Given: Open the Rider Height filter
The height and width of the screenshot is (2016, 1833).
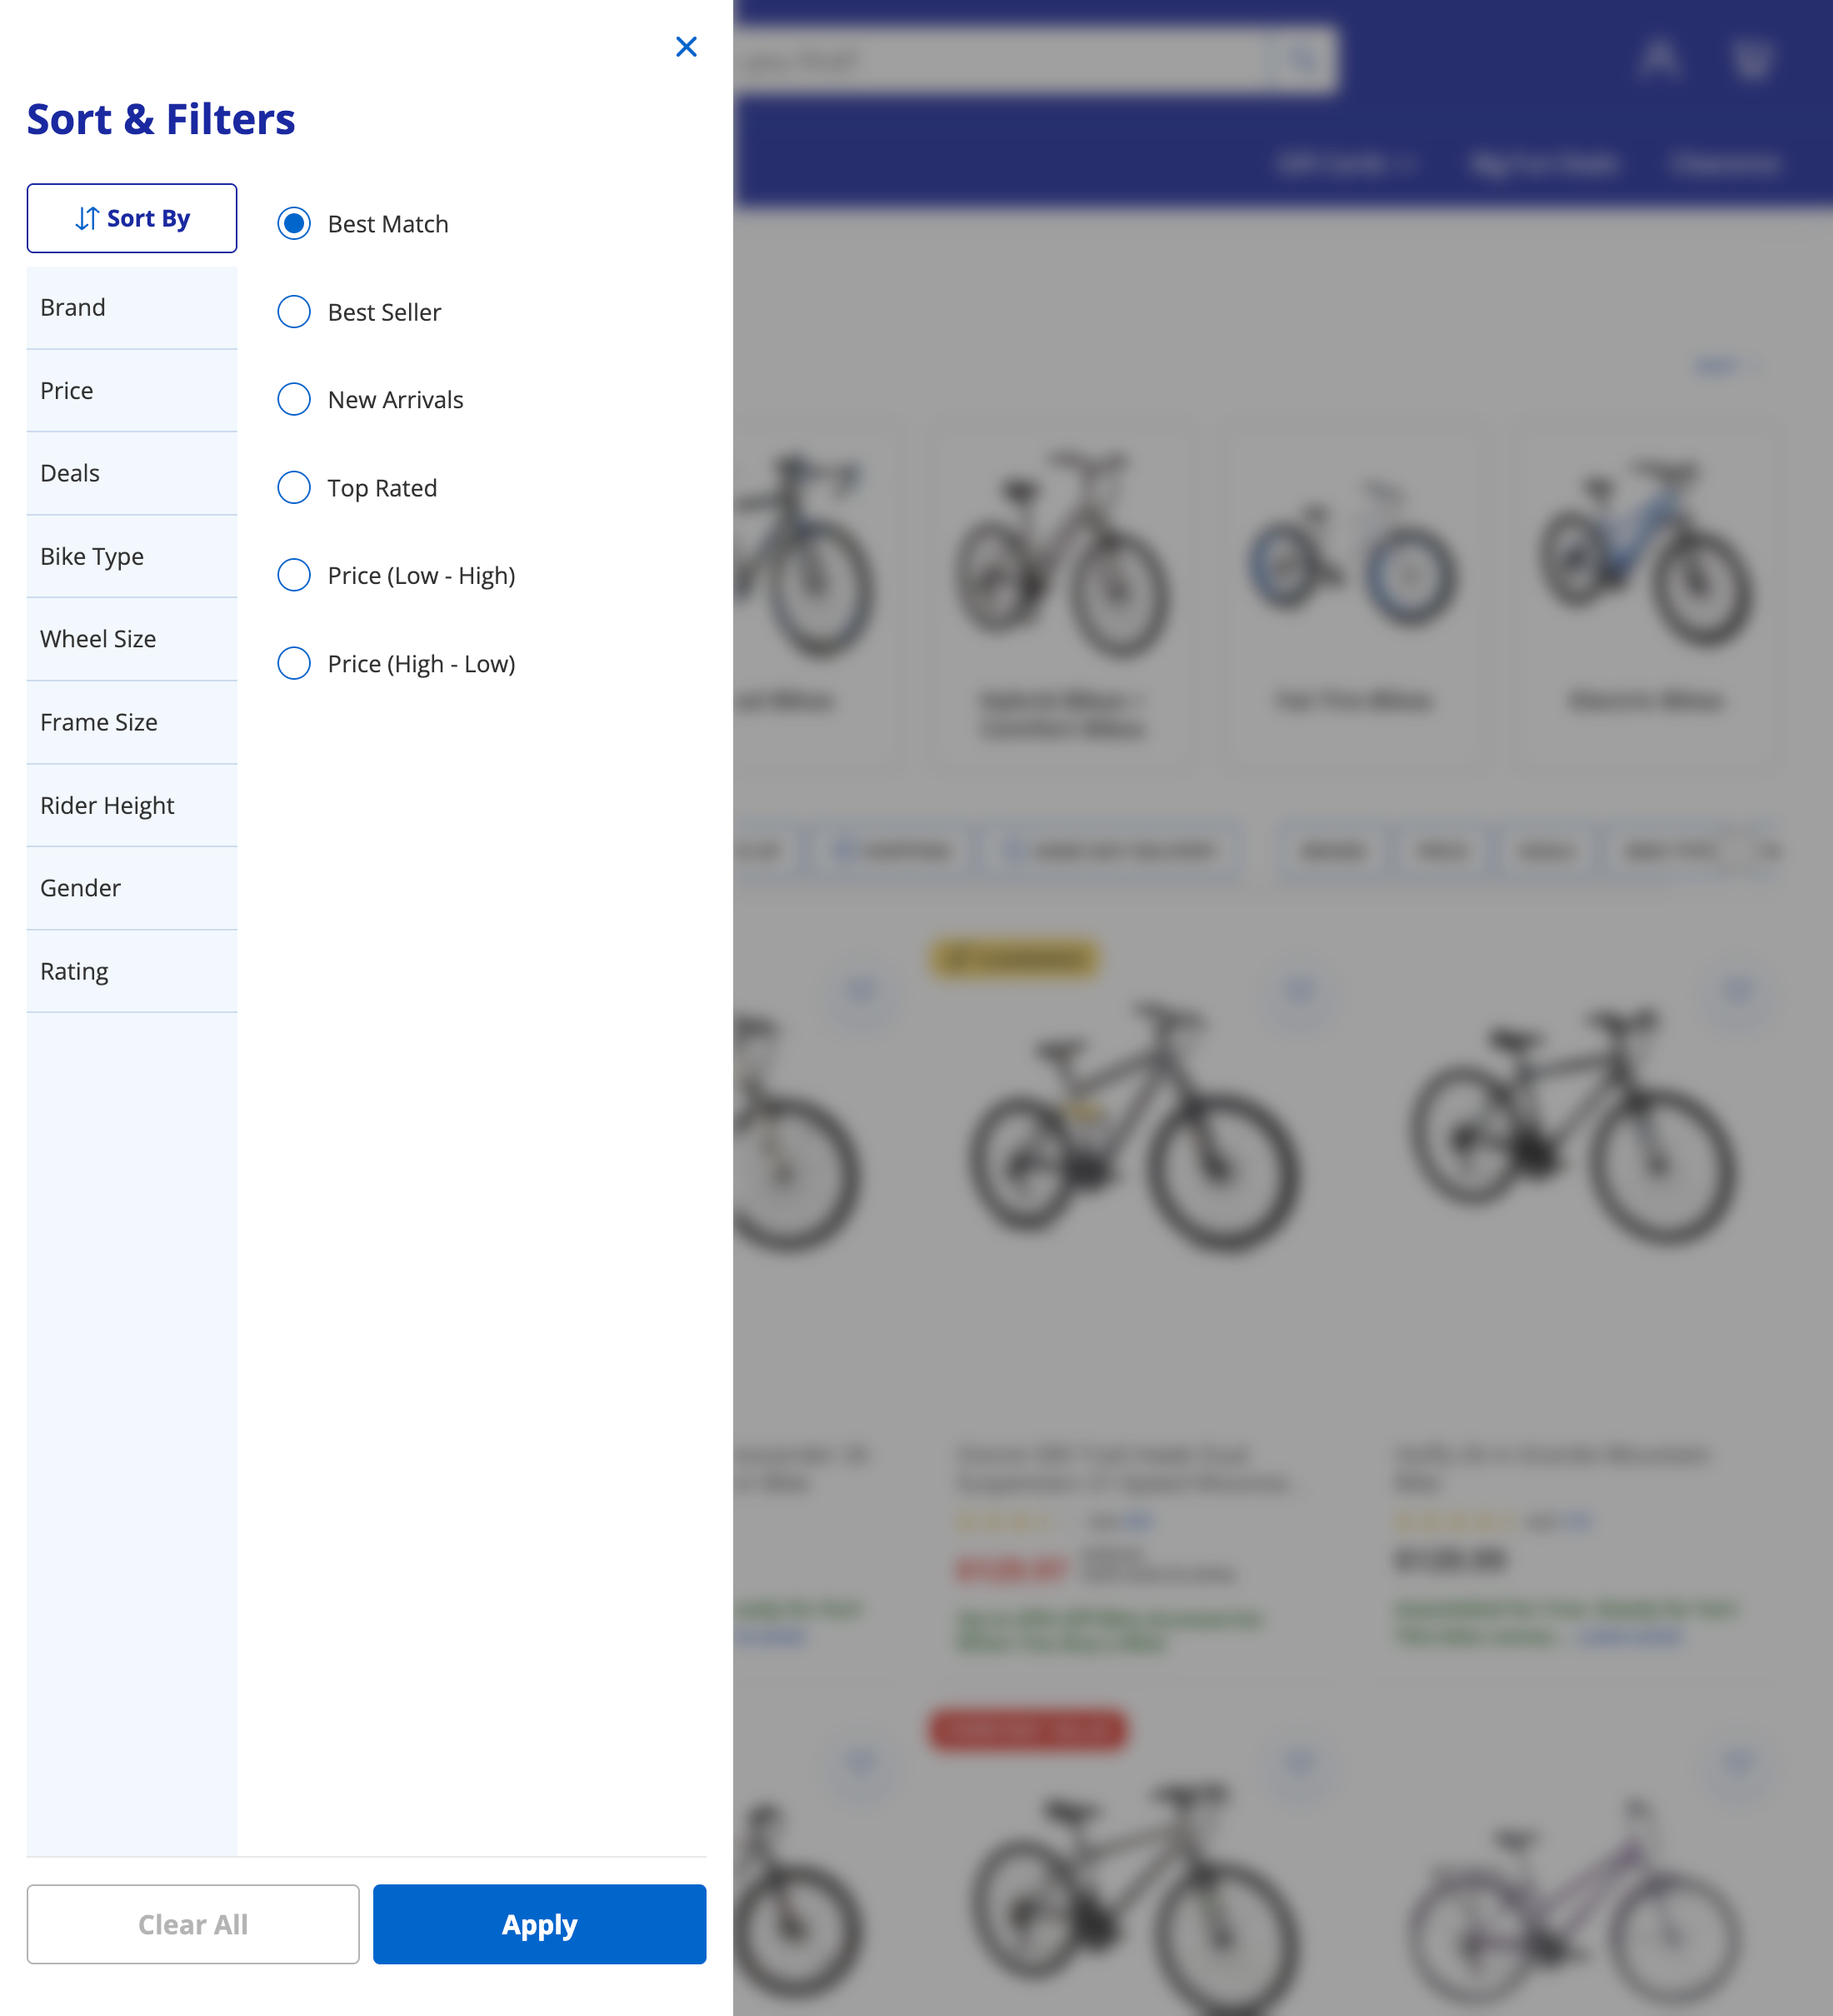Looking at the screenshot, I should 132,805.
